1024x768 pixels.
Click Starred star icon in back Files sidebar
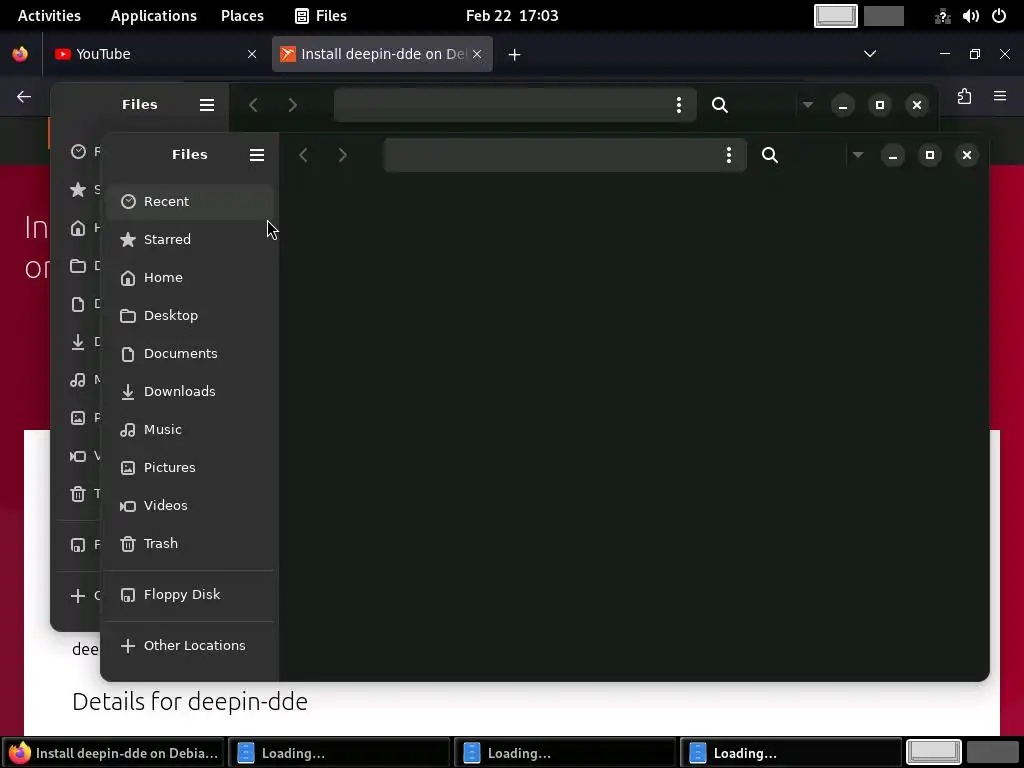(x=78, y=189)
